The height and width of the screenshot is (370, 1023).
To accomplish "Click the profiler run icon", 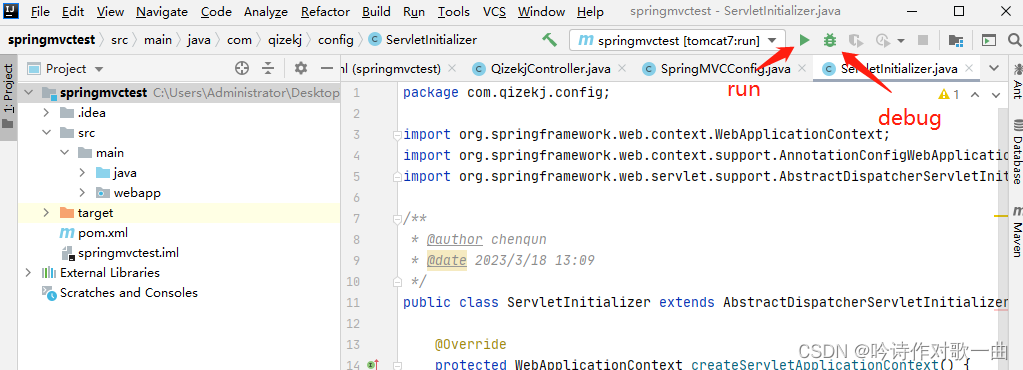I will (883, 40).
